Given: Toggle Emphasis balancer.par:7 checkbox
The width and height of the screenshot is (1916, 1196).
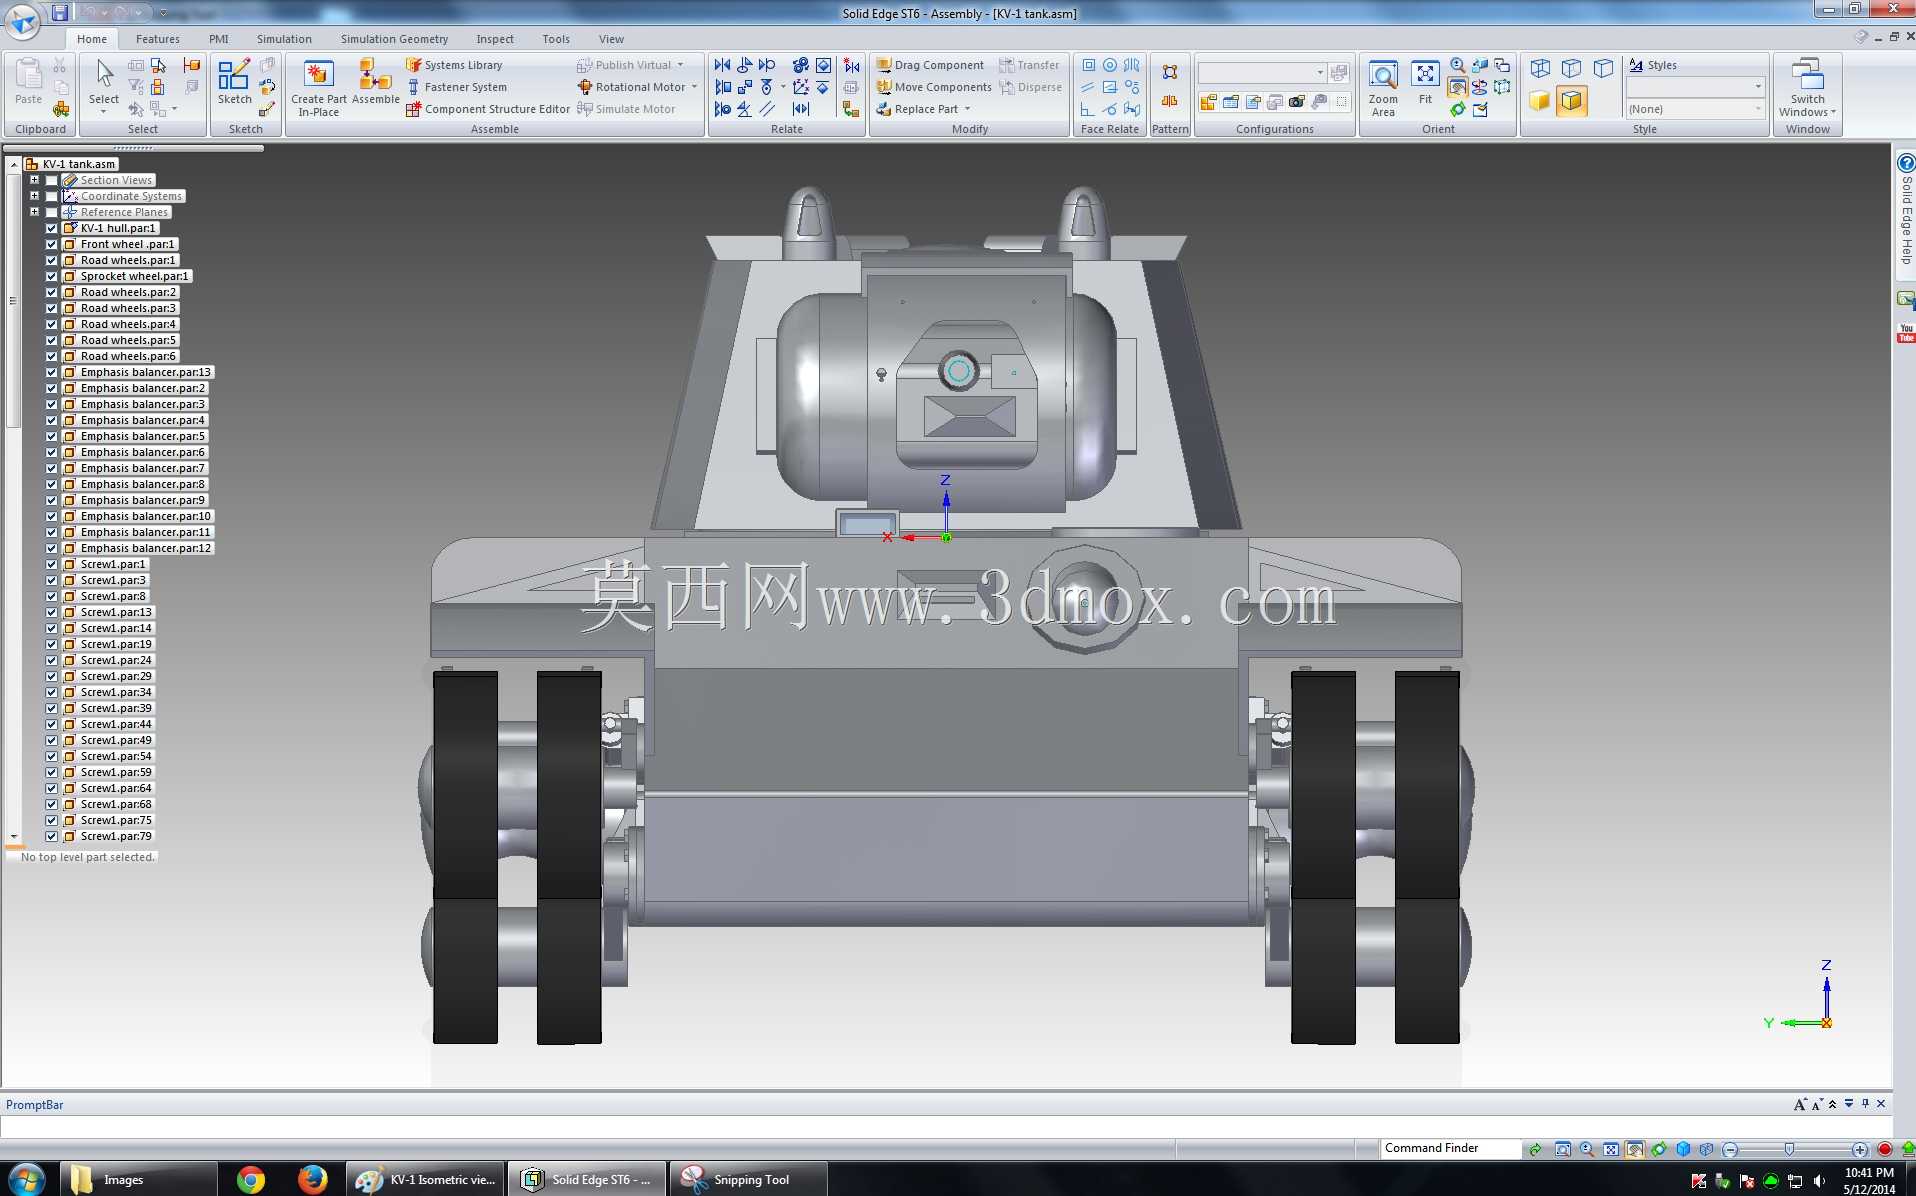Looking at the screenshot, I should [51, 468].
